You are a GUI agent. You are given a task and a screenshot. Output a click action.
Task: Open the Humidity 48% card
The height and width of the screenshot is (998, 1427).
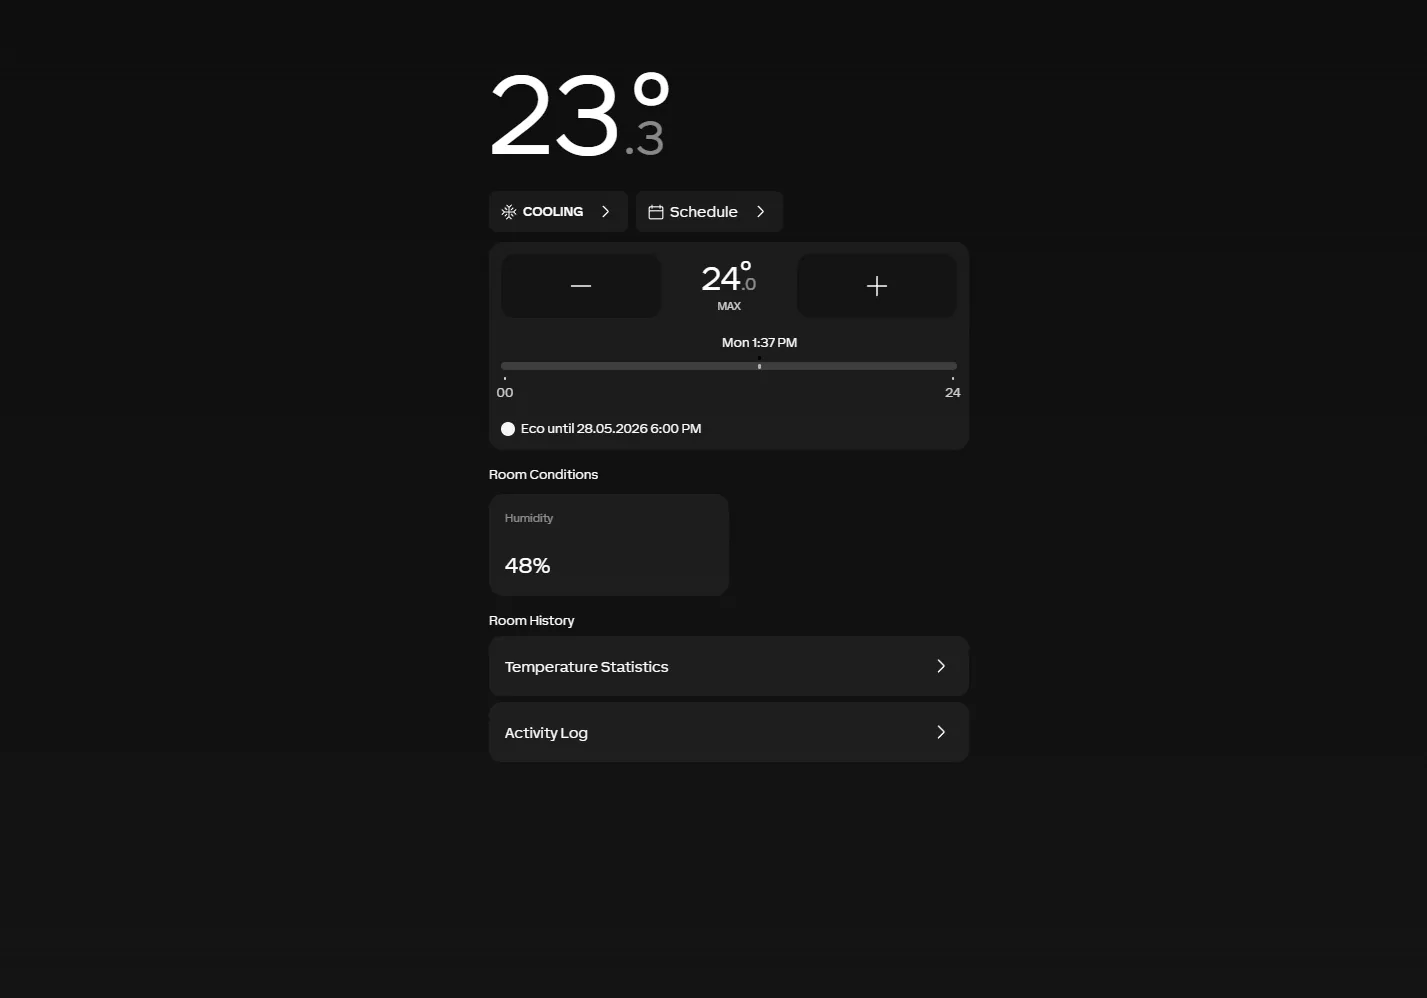[x=609, y=545]
